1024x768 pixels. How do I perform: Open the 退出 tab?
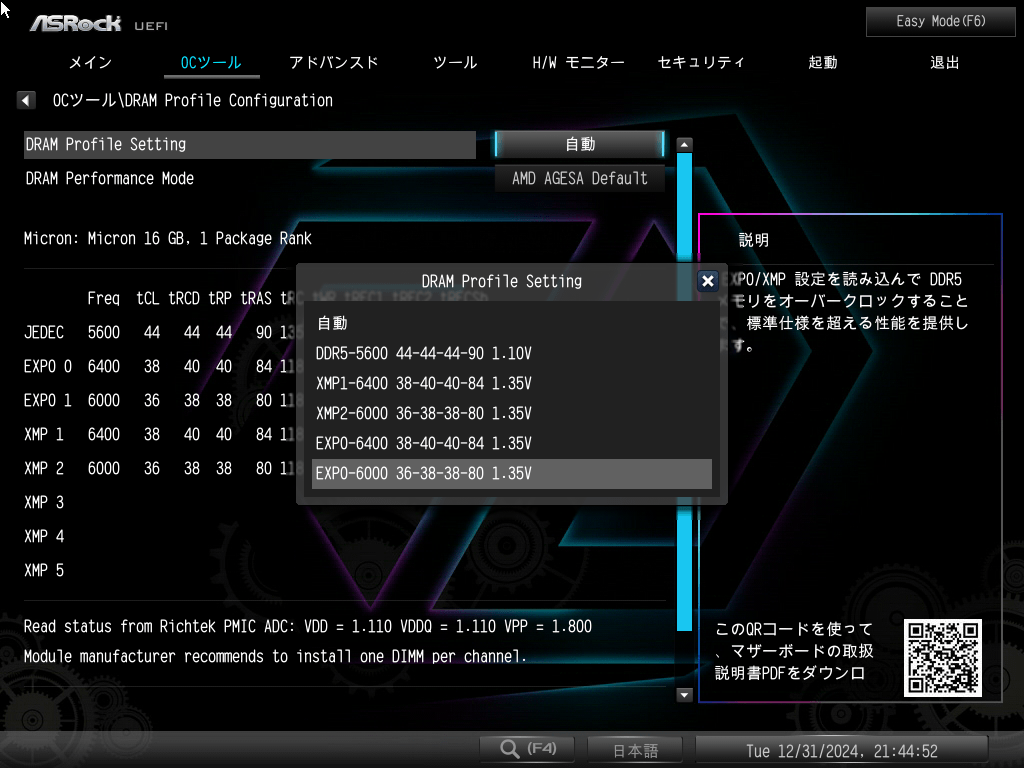coord(944,63)
